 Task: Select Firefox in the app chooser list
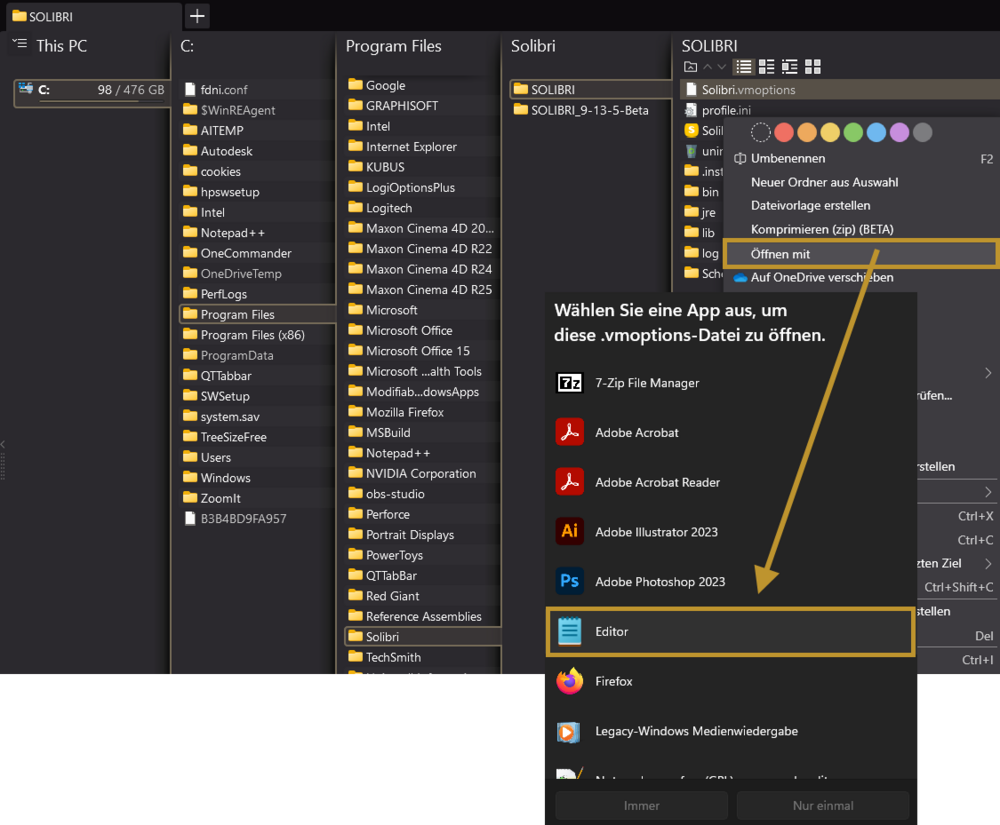point(731,681)
